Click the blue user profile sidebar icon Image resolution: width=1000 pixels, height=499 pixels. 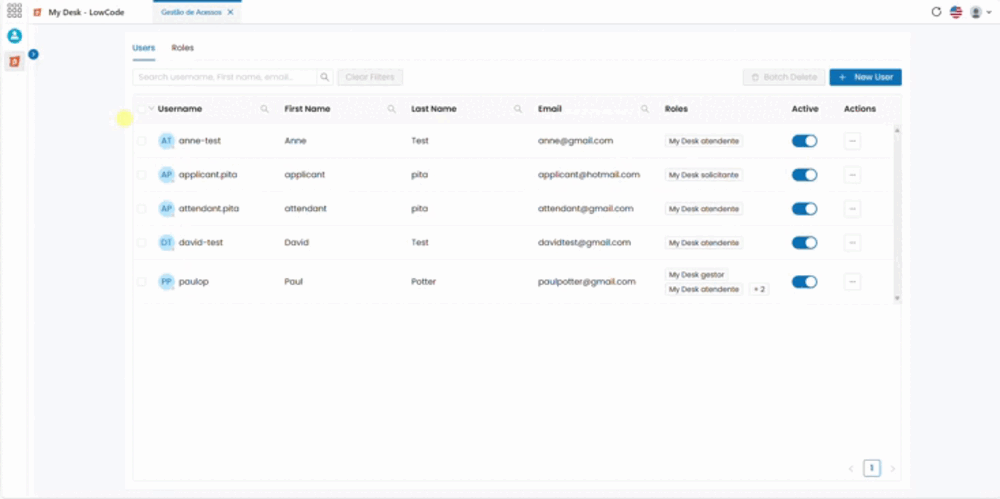(14, 36)
